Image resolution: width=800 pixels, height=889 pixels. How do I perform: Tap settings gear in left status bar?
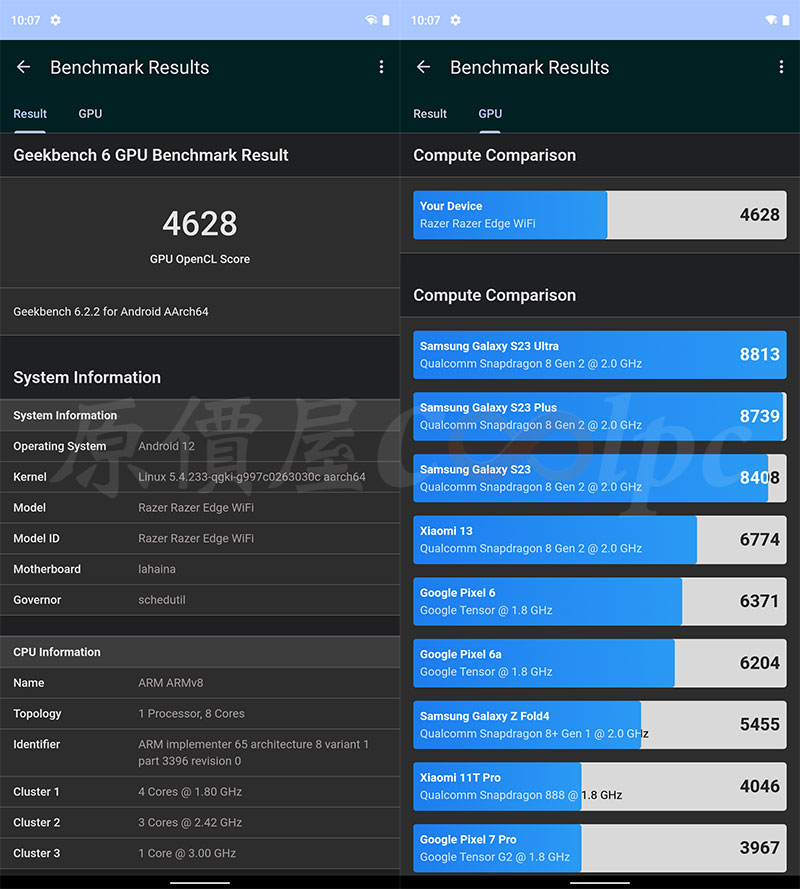[56, 20]
